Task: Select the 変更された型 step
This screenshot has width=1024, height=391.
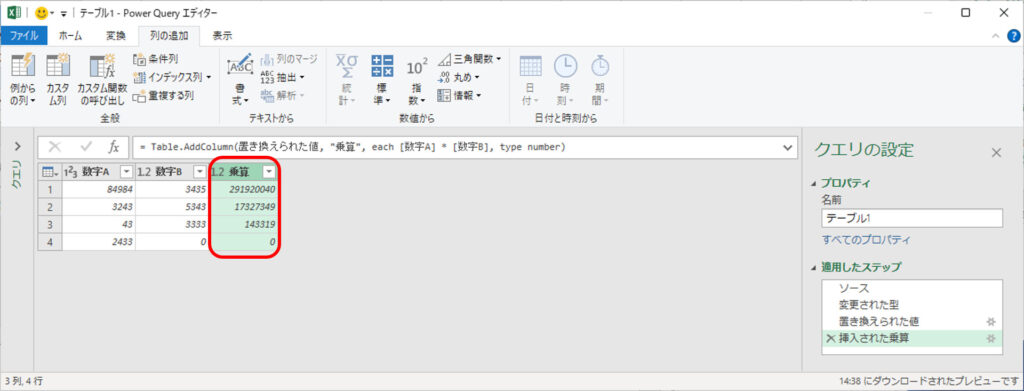Action: pos(912,305)
